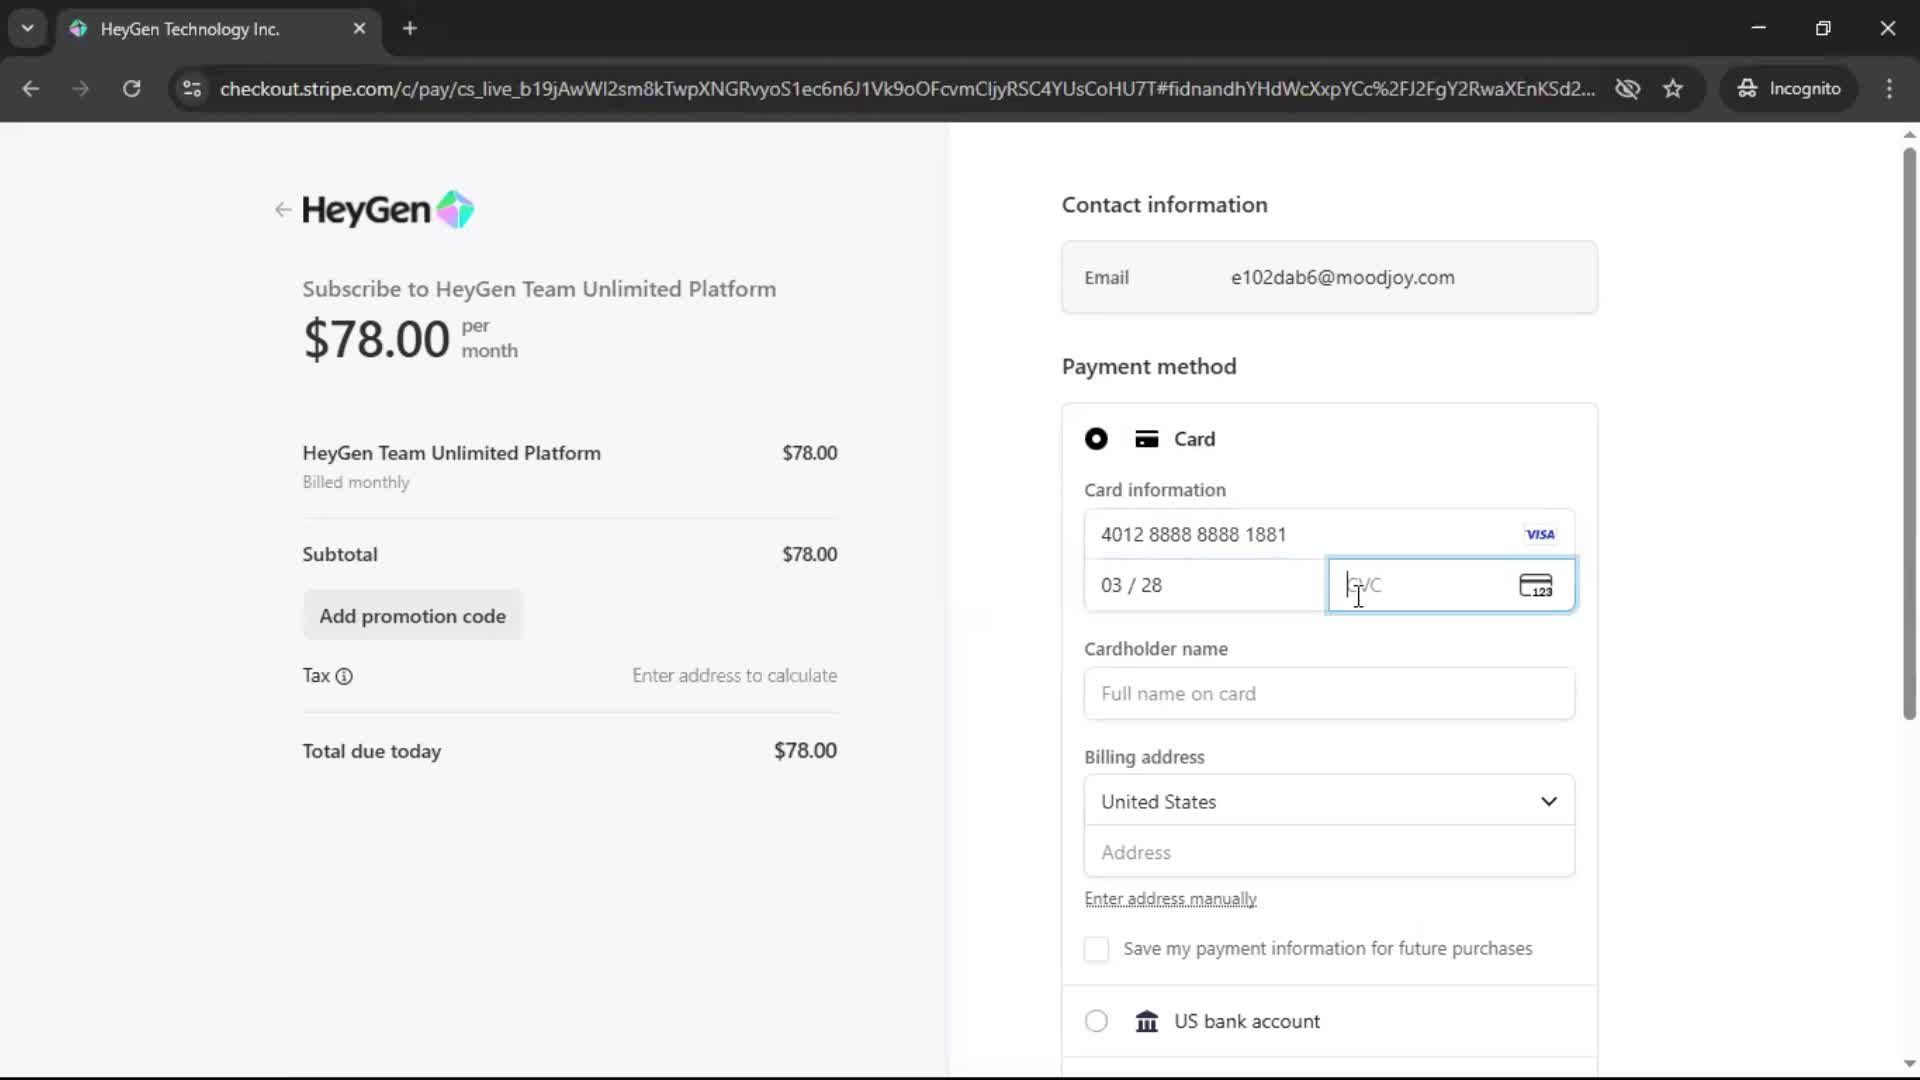The height and width of the screenshot is (1080, 1920).
Task: Click the Incognito indicator button
Action: (1789, 89)
